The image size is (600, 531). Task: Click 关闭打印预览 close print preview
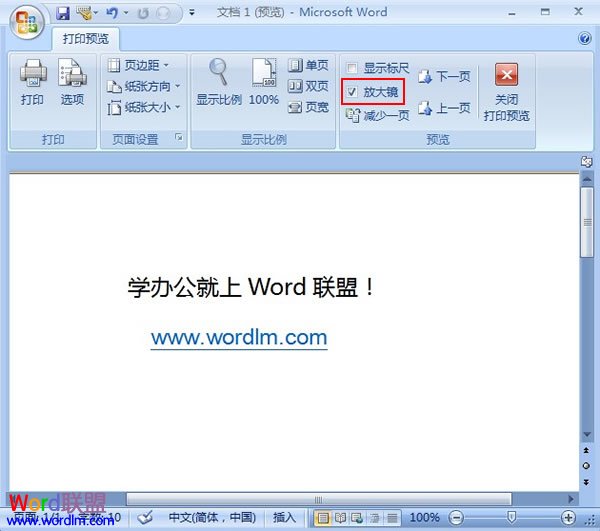(506, 92)
